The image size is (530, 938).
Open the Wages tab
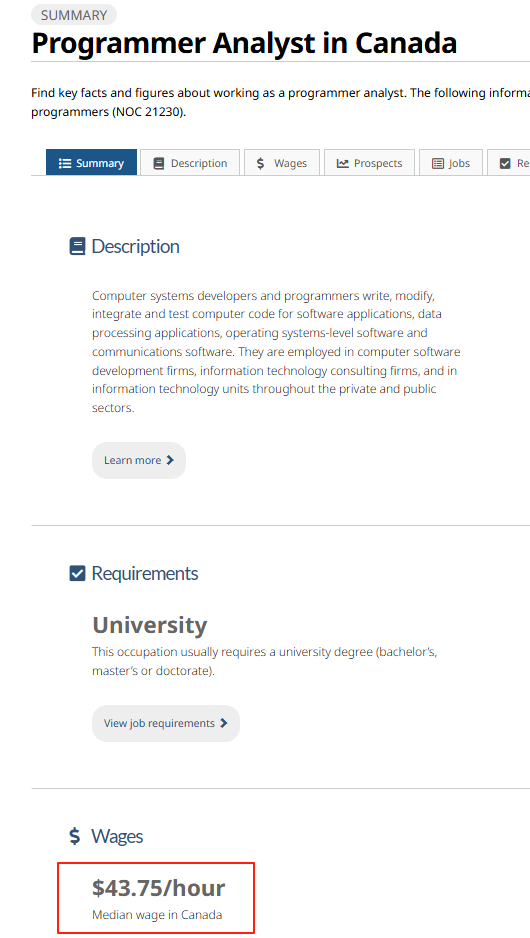pyautogui.click(x=282, y=163)
